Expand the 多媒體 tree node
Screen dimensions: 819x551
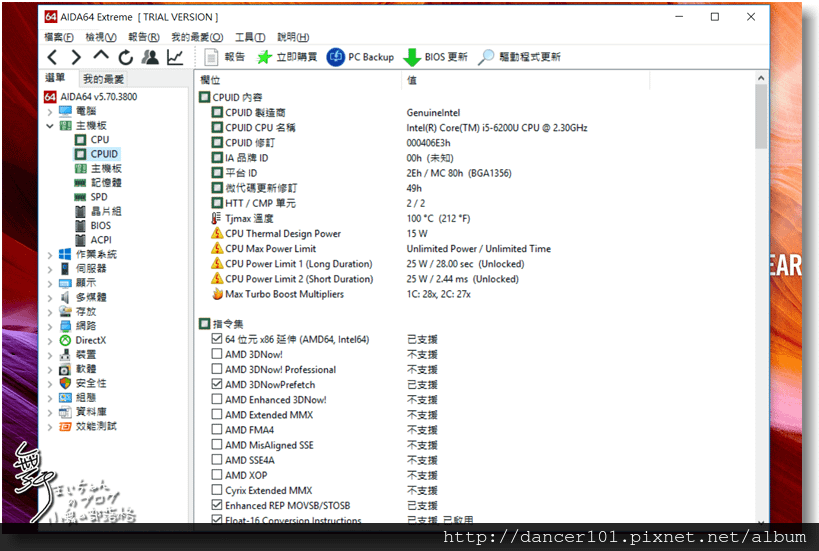coord(50,298)
